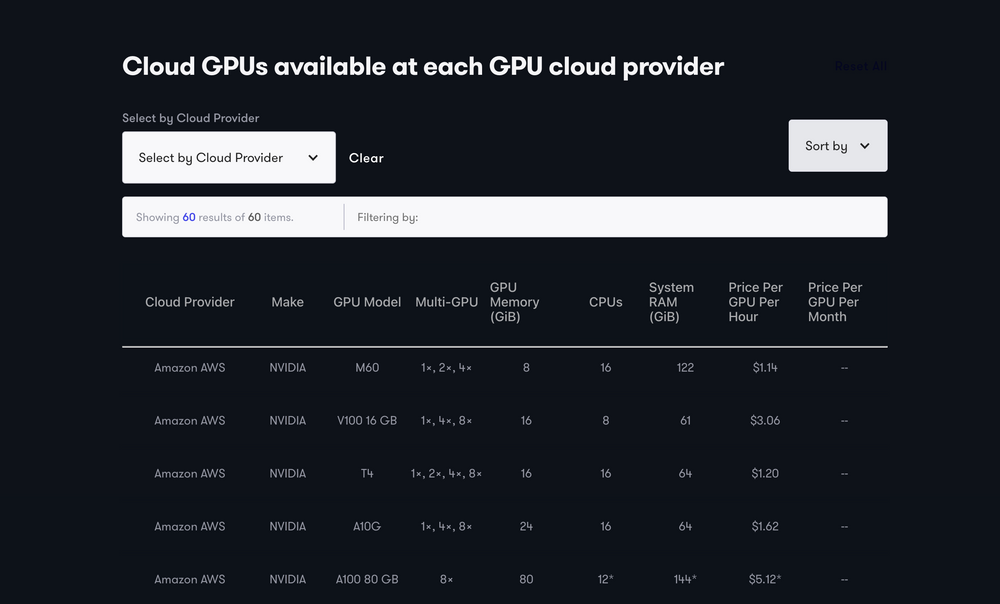Click the System RAM (GiB) header

coord(671,301)
